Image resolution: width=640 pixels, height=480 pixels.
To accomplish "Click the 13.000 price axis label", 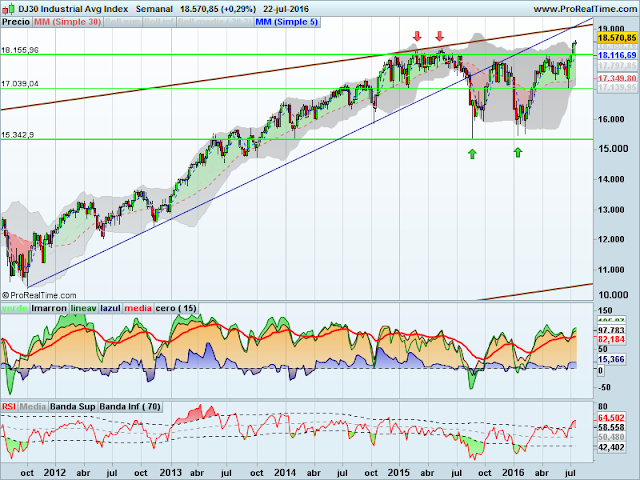I will coord(611,210).
